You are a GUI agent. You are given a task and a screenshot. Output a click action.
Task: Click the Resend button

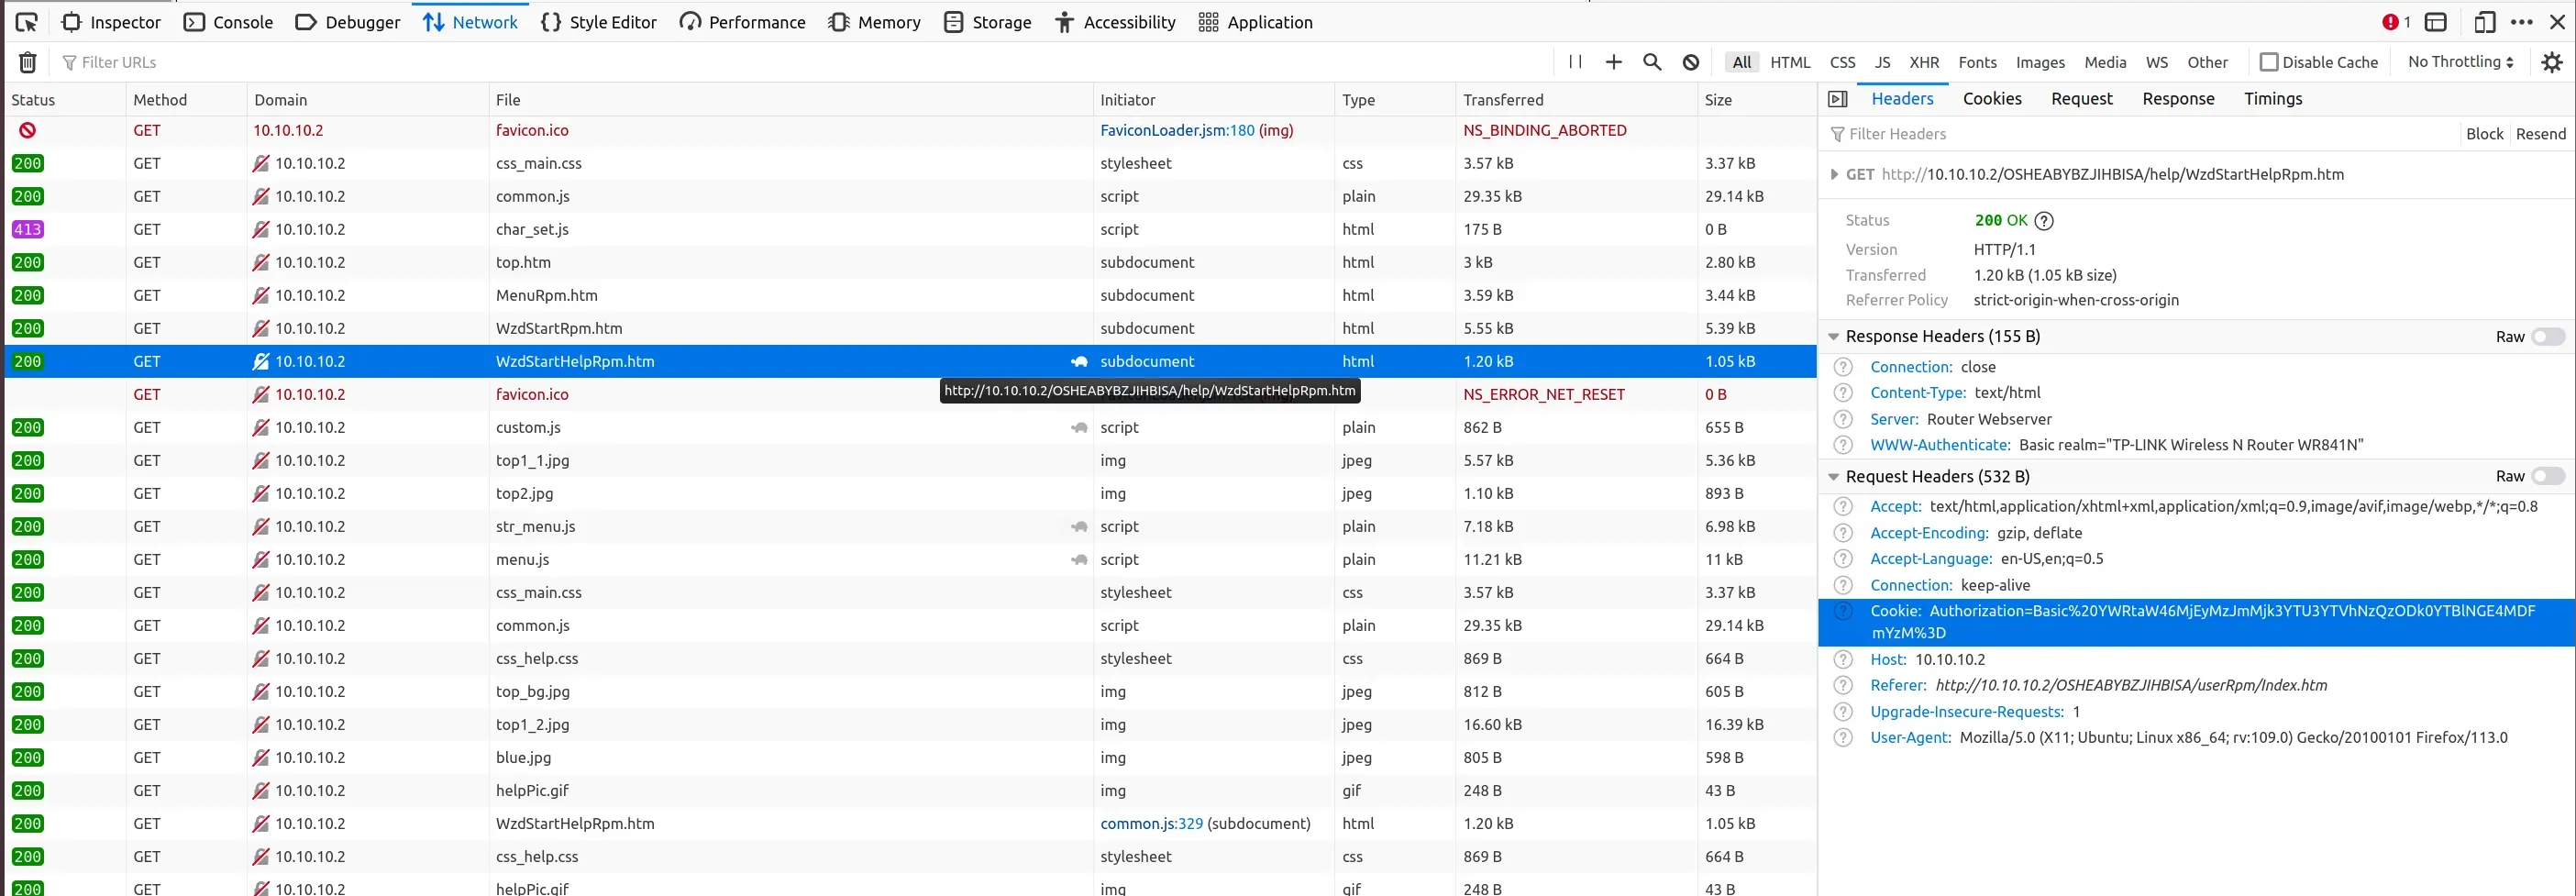[2540, 134]
